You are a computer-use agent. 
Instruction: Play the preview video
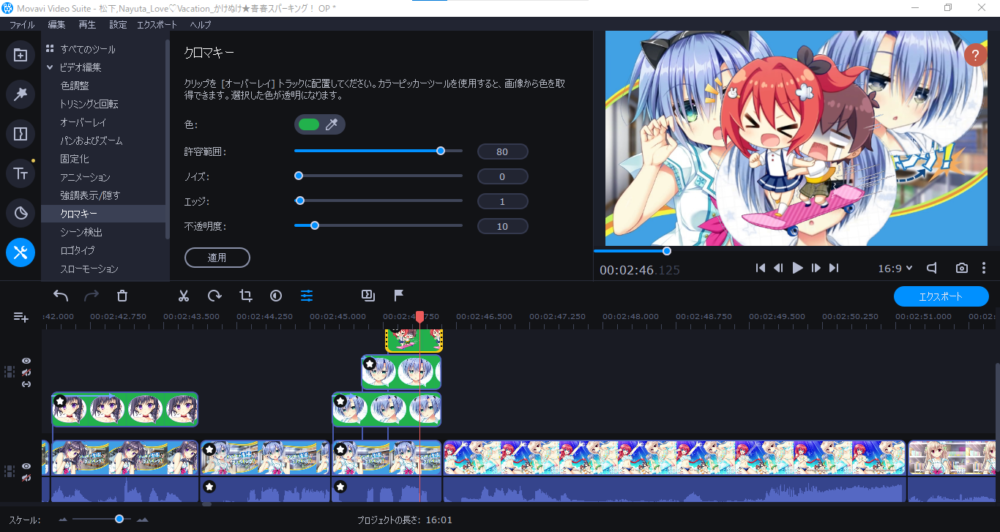point(797,269)
